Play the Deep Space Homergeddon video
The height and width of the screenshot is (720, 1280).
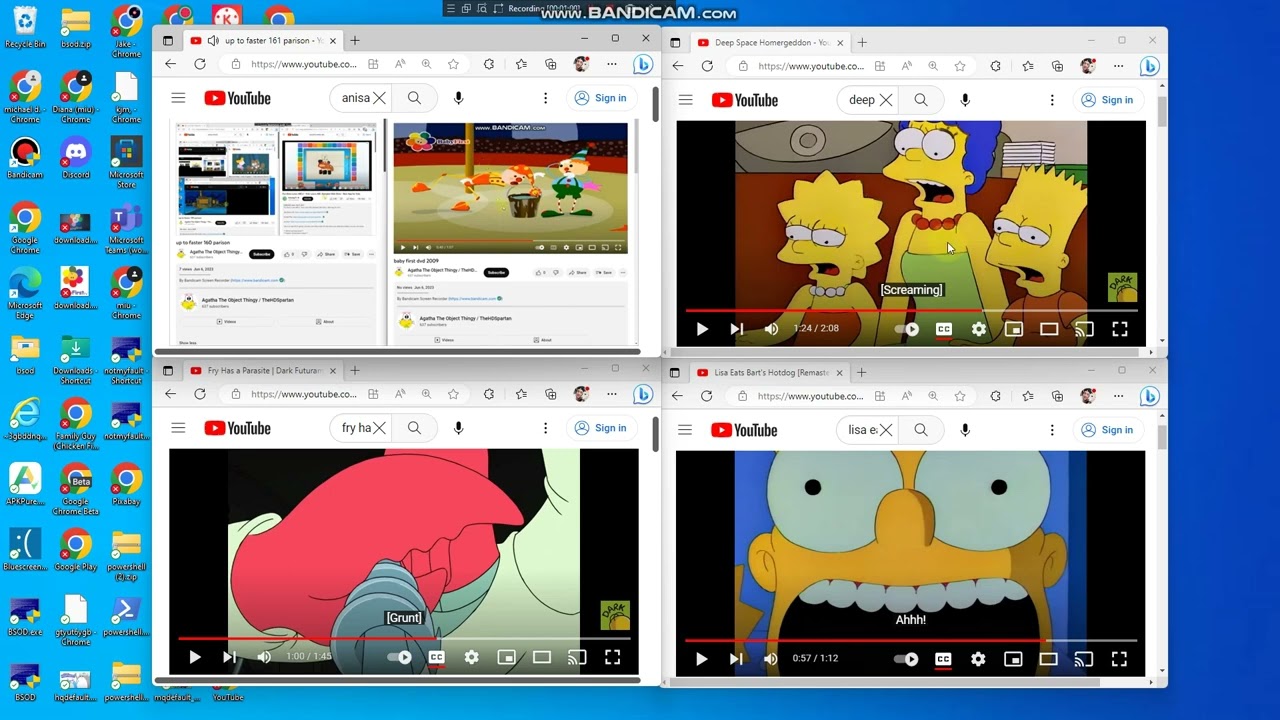(x=702, y=329)
